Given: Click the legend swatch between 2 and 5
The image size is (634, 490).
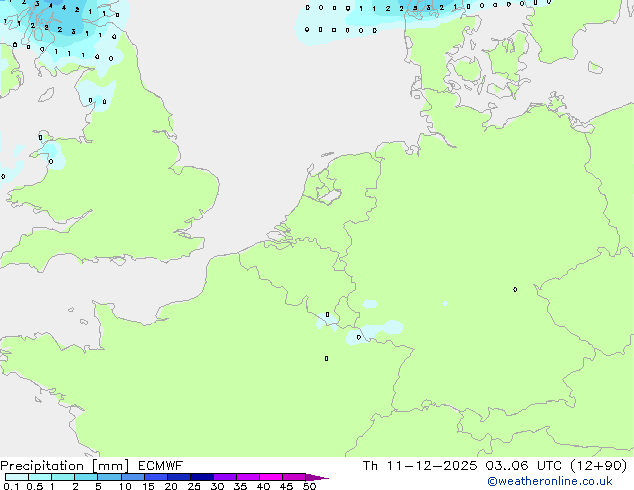Looking at the screenshot, I should [x=86, y=477].
